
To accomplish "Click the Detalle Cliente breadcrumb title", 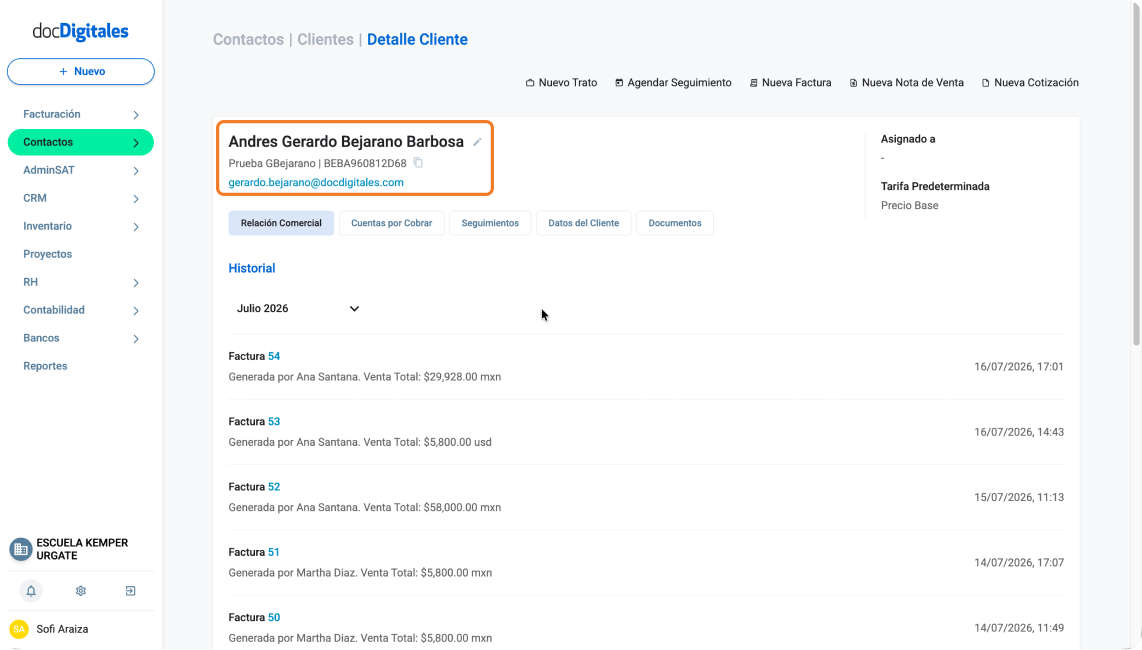I will point(417,39).
